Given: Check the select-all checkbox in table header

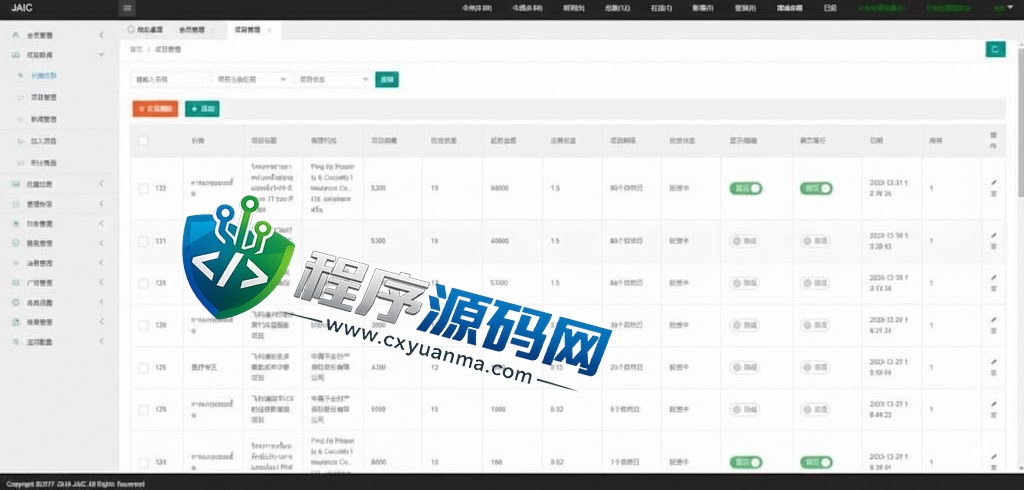Looking at the screenshot, I should click(143, 140).
